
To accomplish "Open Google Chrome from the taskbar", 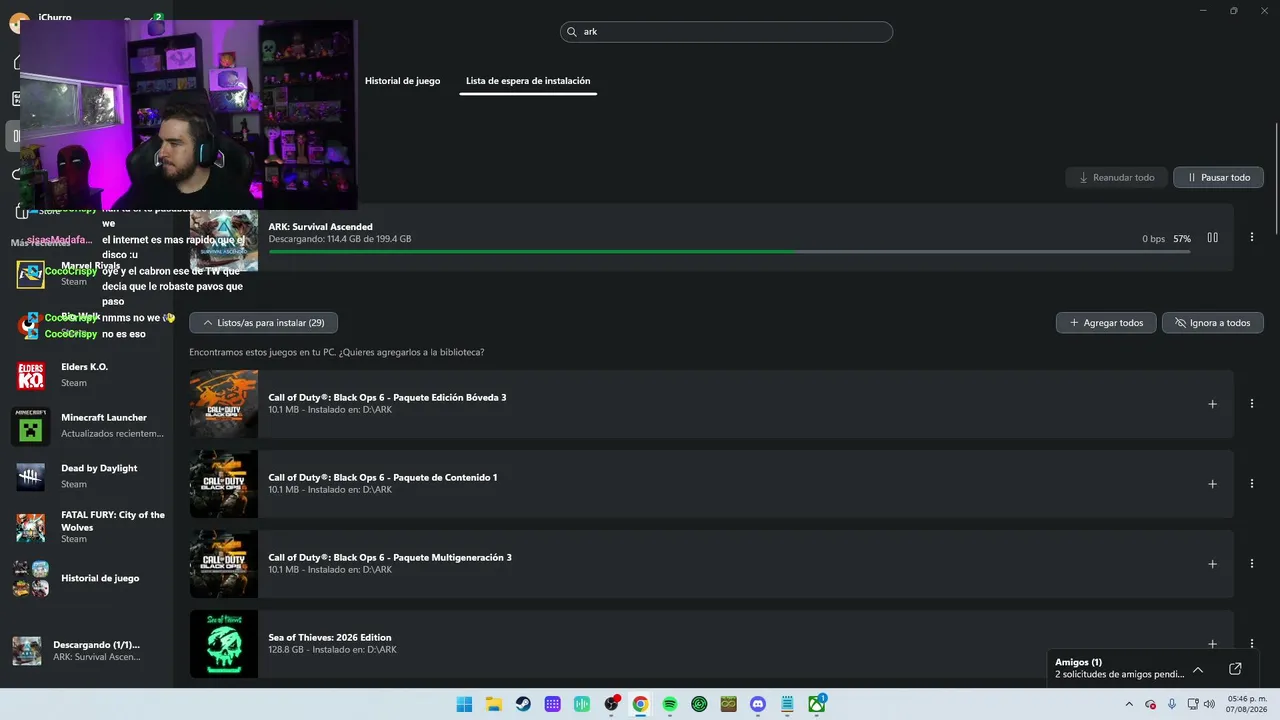I will tap(640, 704).
